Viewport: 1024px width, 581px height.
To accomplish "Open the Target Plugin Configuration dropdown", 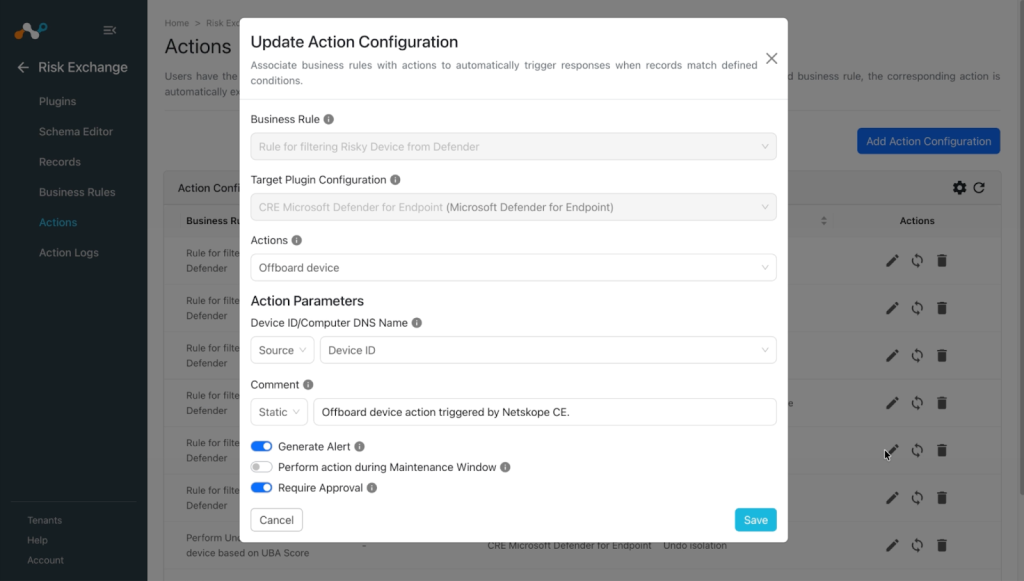I will point(513,207).
